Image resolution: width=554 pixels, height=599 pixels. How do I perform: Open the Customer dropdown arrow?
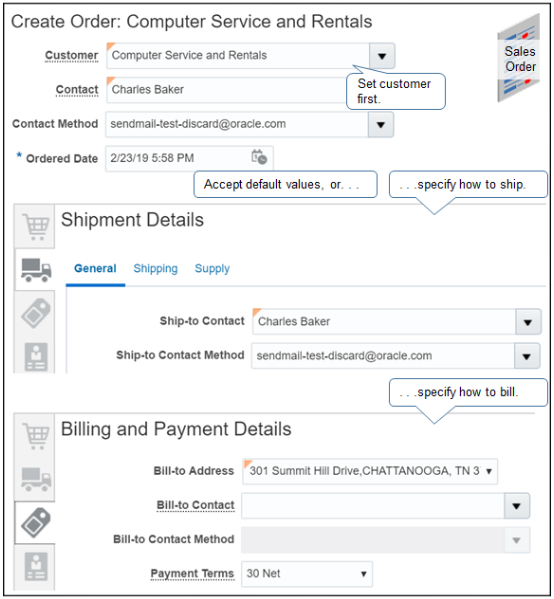pyautogui.click(x=382, y=56)
